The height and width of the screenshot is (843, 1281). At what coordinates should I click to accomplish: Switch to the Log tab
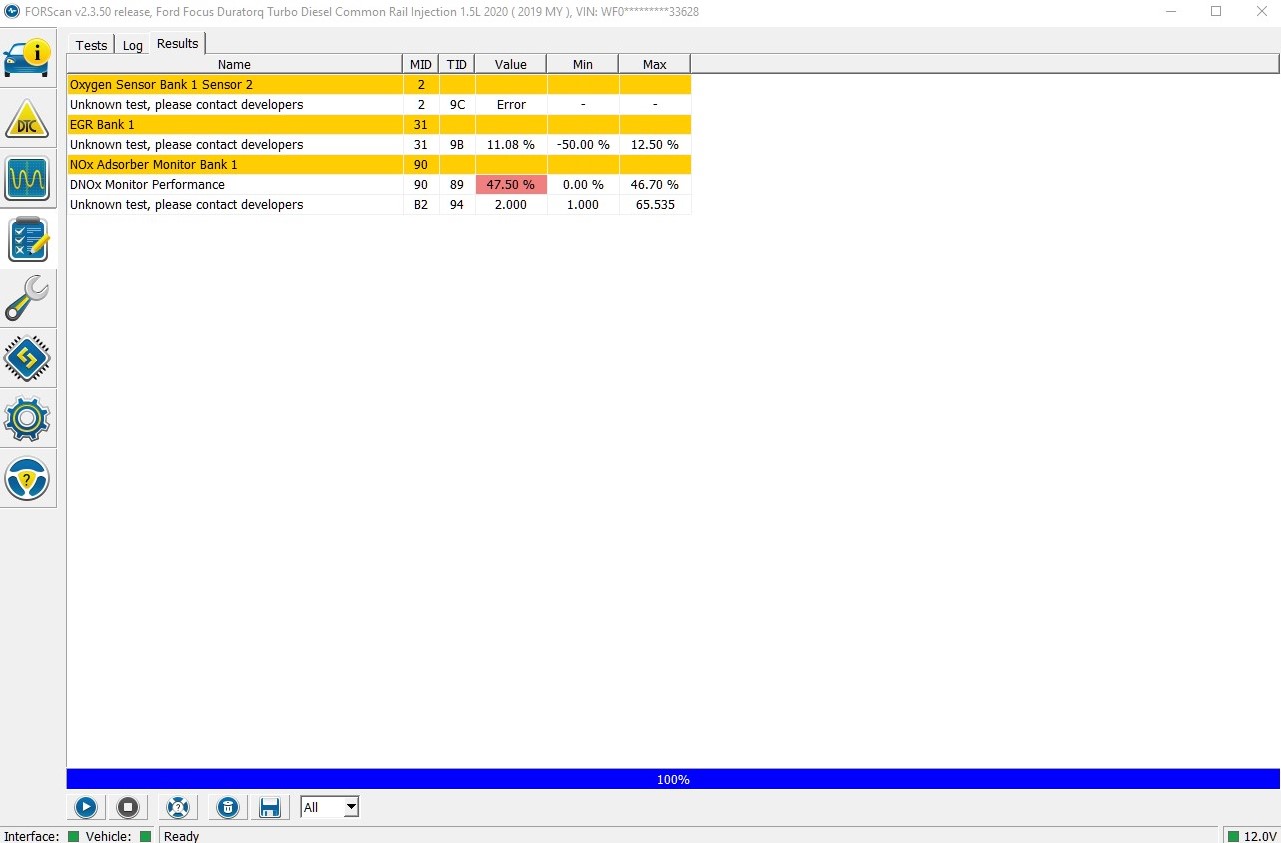tap(133, 45)
